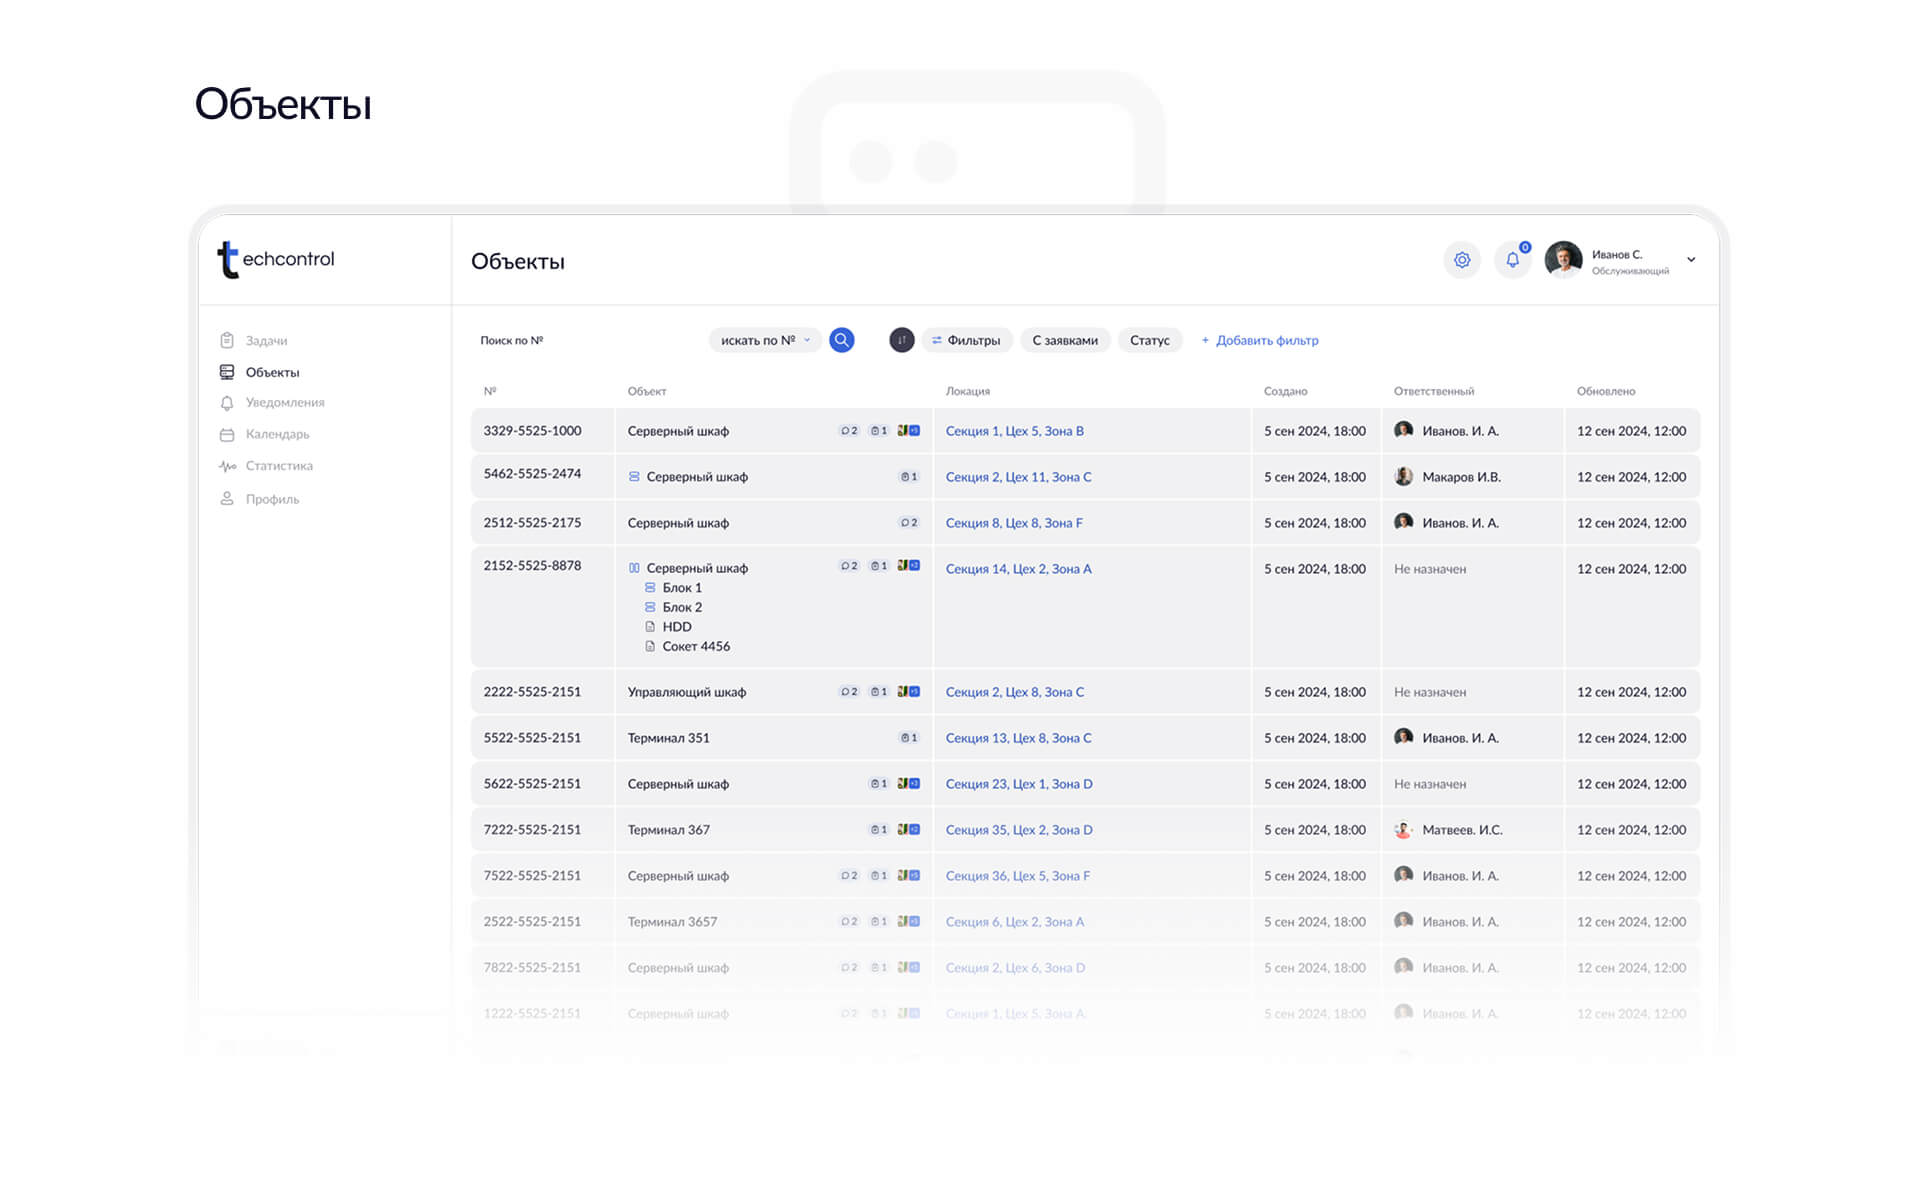Viewport: 1920px width, 1196px height.
Task: Click the blue search magnifier button
Action: point(842,340)
